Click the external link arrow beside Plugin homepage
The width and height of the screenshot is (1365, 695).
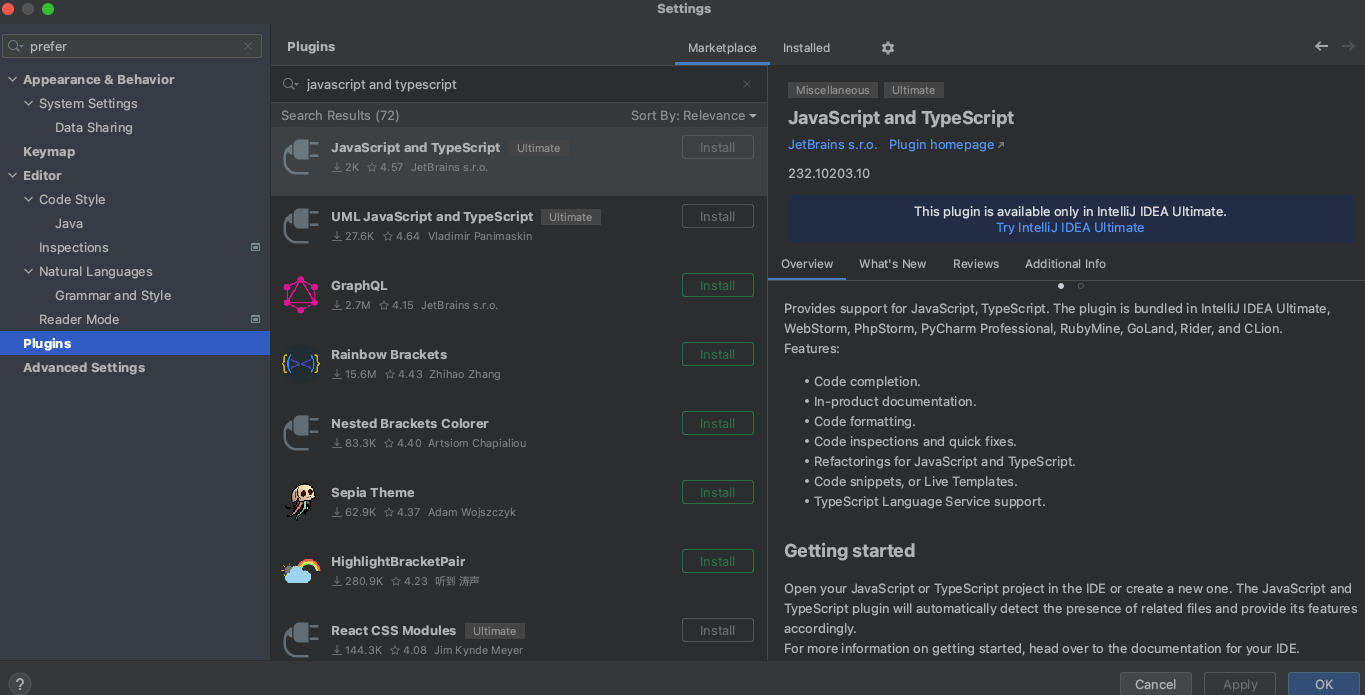(1001, 145)
